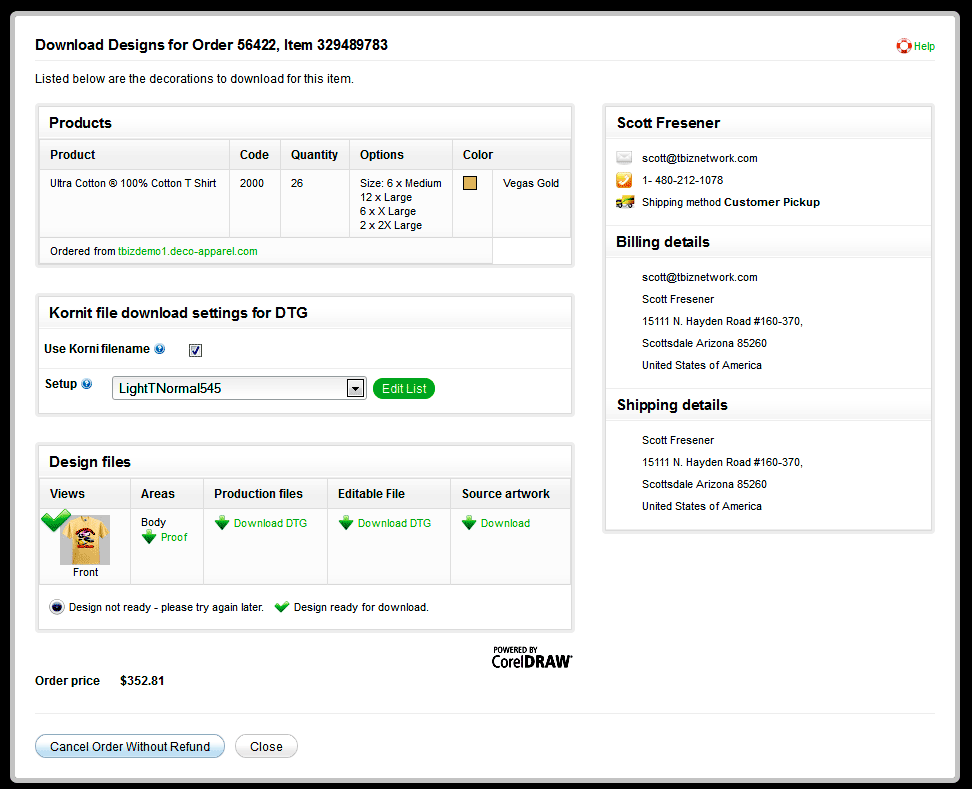The width and height of the screenshot is (972, 789).
Task: Open the tbizdemo1.deco-apparel.com link
Action: pyautogui.click(x=188, y=251)
